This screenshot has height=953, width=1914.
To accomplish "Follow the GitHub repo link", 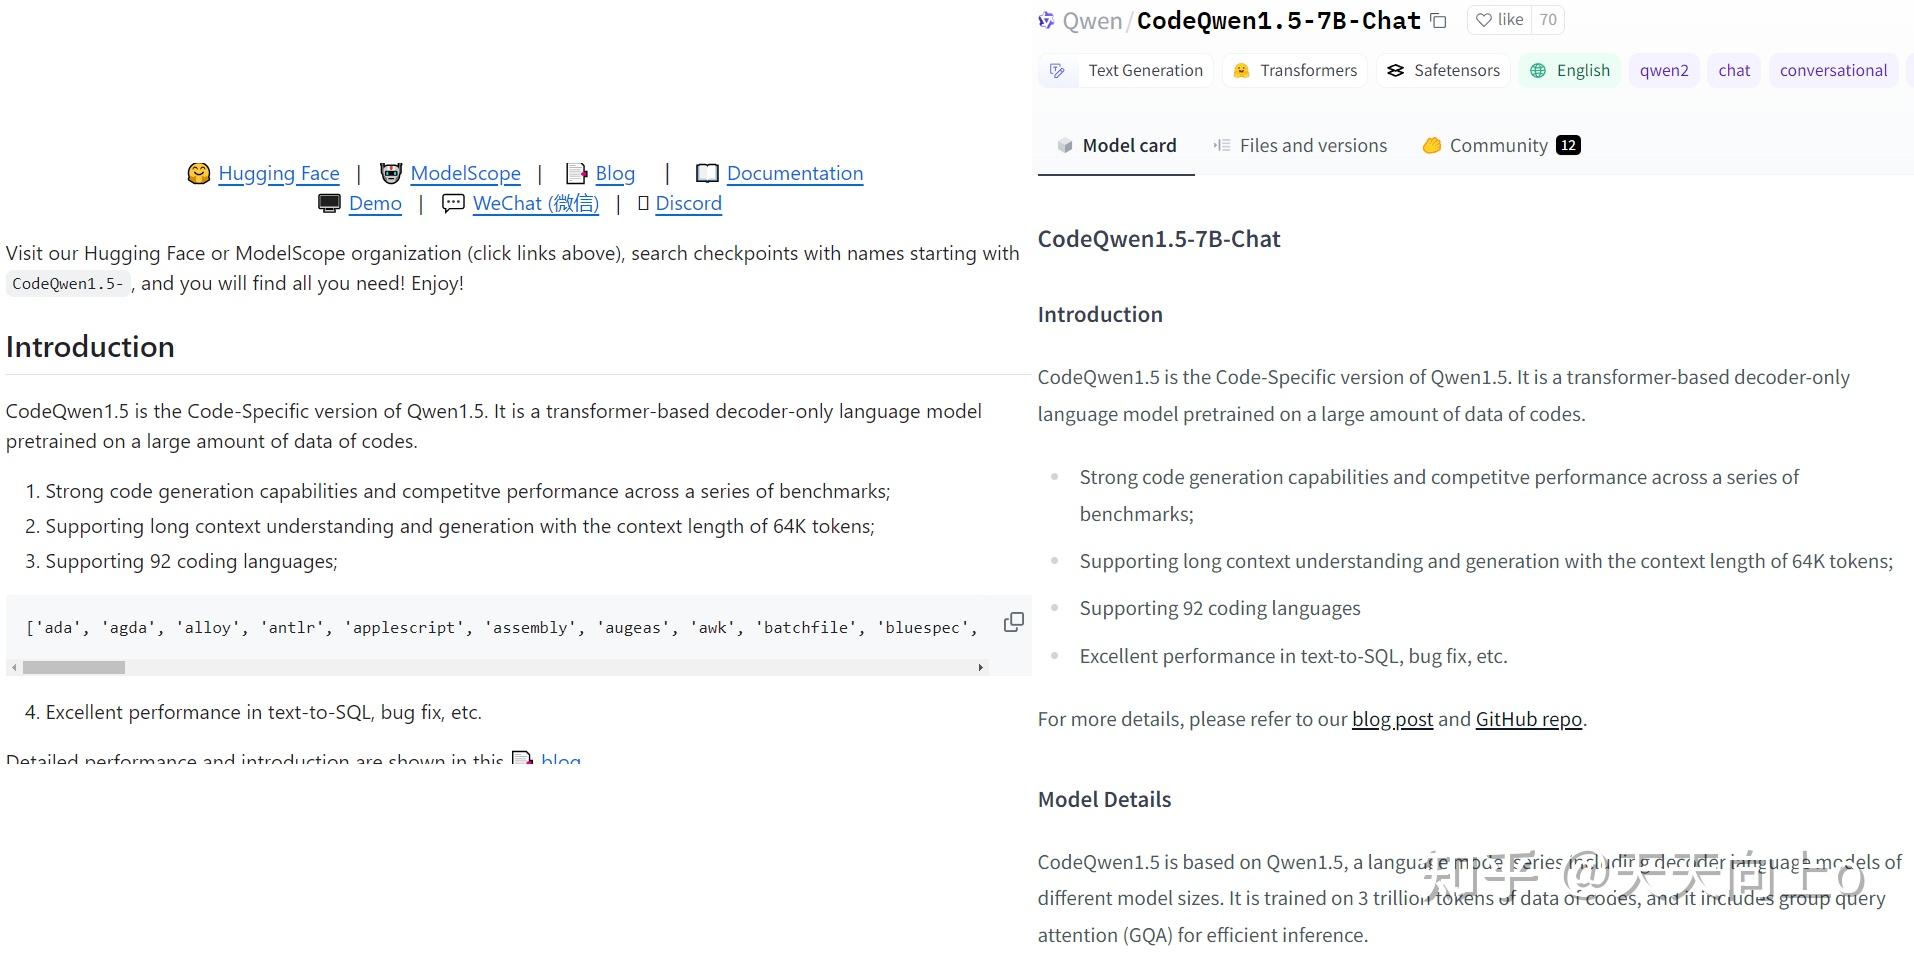I will pos(1528,719).
